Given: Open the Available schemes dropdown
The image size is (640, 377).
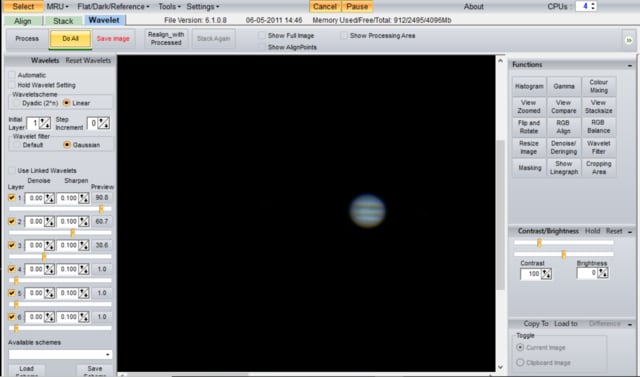Looking at the screenshot, I should (x=60, y=355).
